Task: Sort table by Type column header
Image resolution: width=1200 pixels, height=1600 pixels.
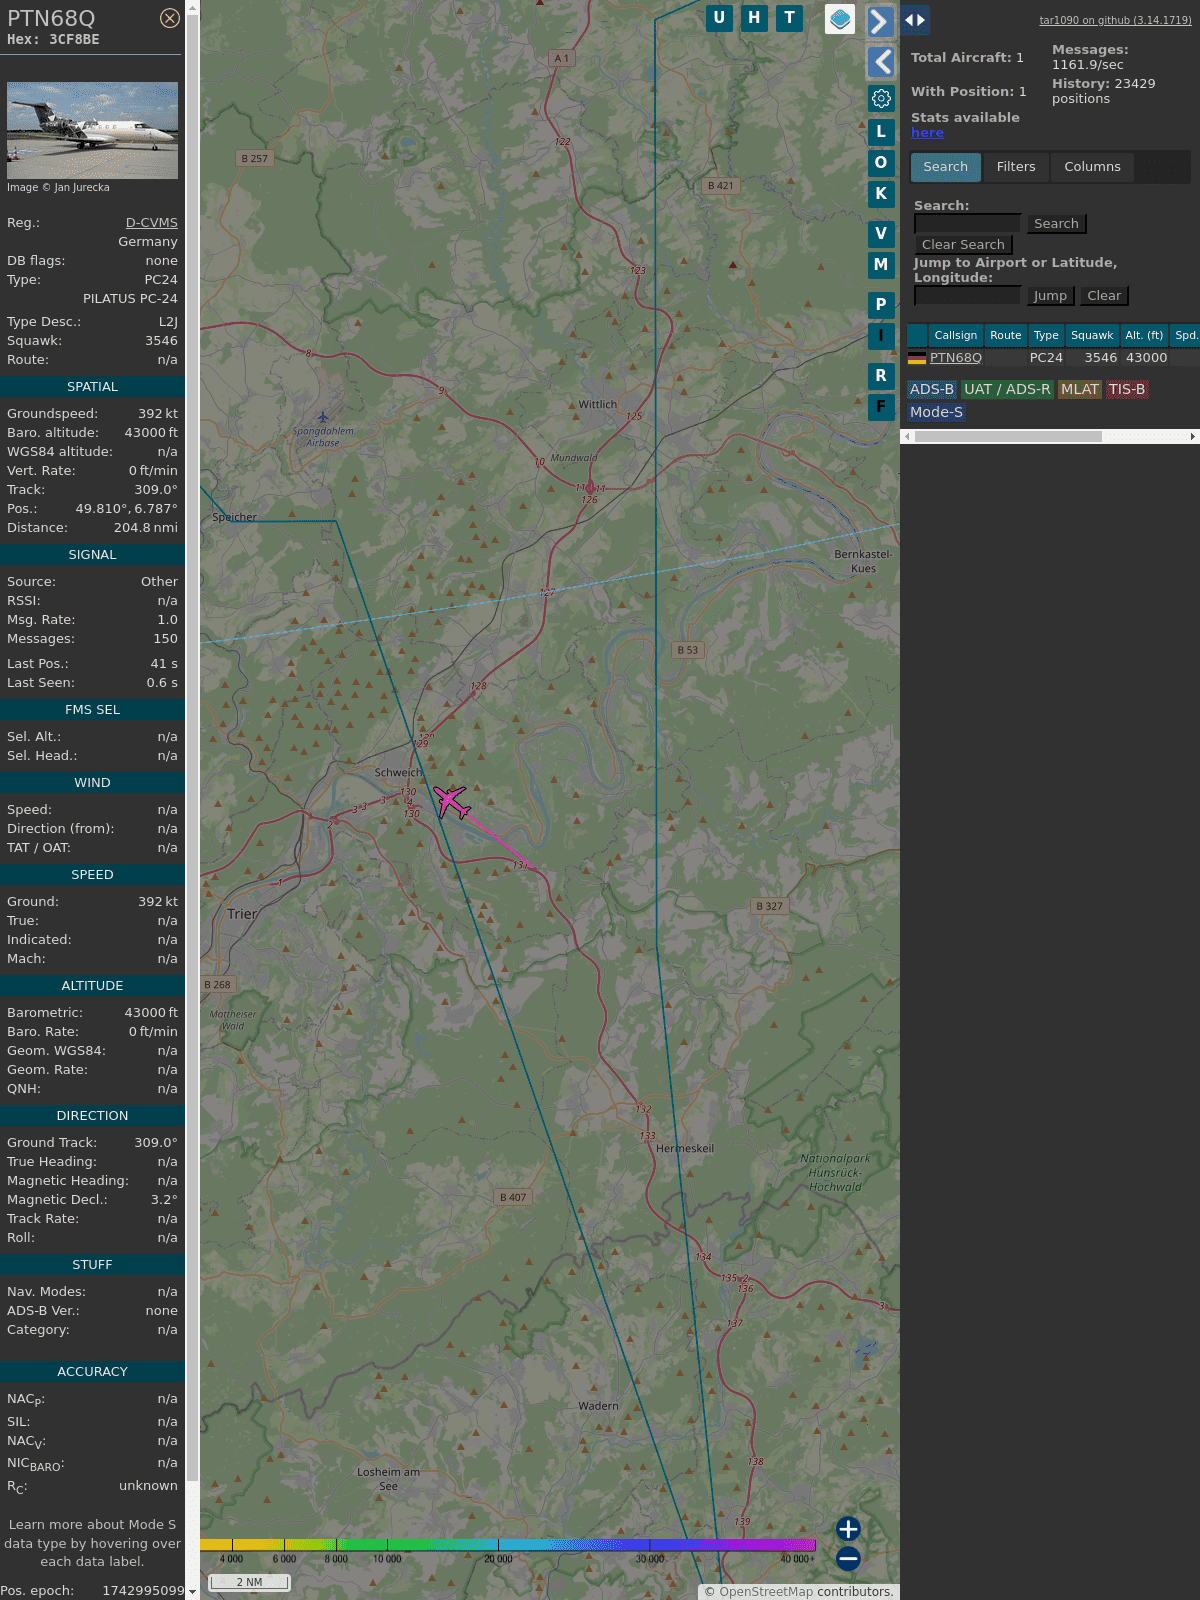Action: click(1046, 335)
